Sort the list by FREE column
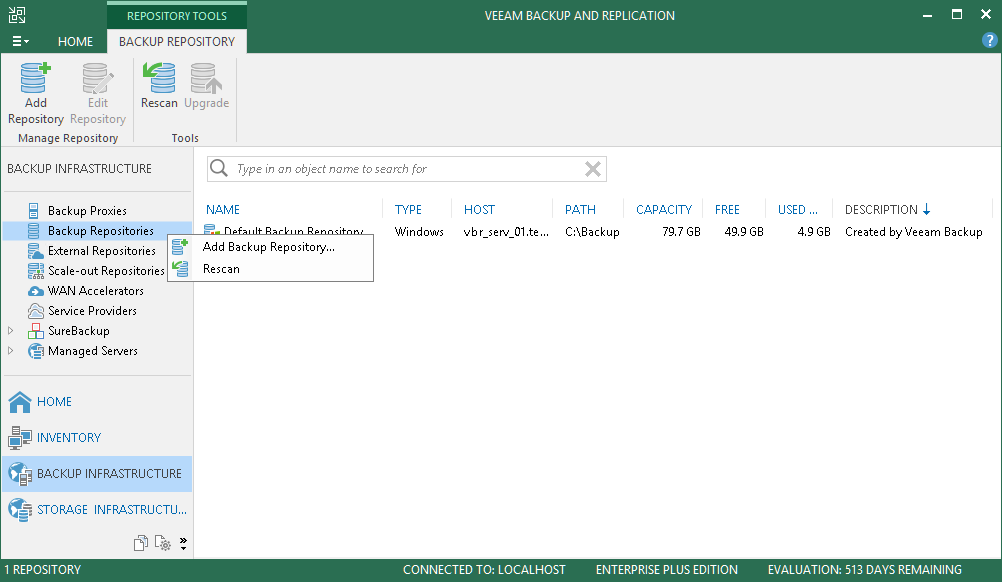Viewport: 1002px width, 582px height. [x=727, y=210]
